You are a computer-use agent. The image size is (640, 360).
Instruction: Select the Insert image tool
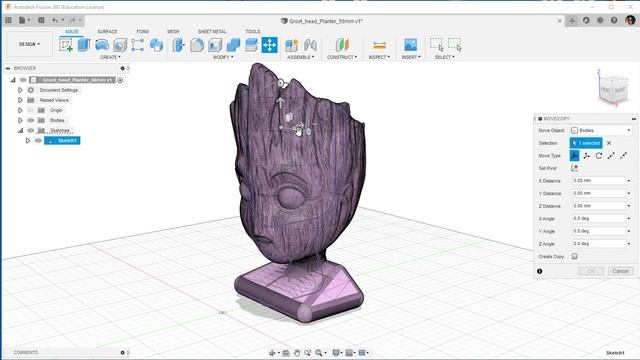coord(411,45)
